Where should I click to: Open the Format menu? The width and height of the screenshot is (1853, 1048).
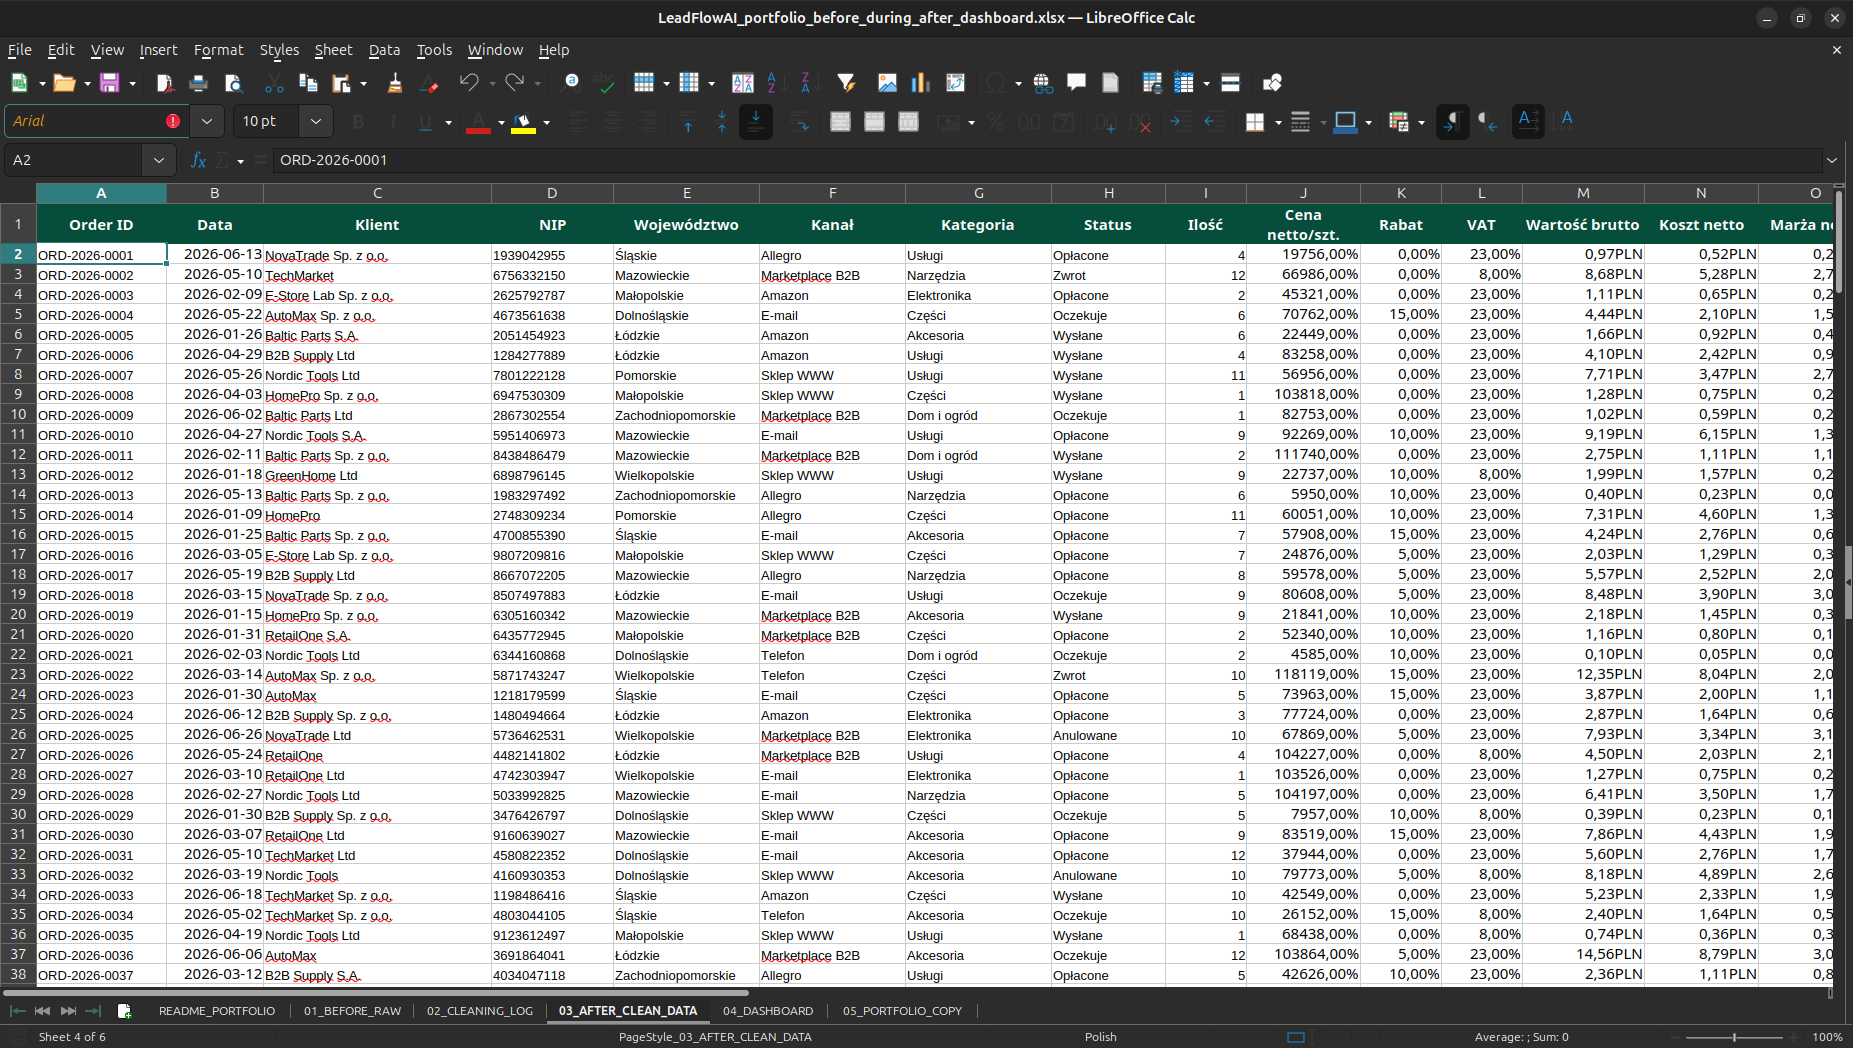(x=218, y=50)
